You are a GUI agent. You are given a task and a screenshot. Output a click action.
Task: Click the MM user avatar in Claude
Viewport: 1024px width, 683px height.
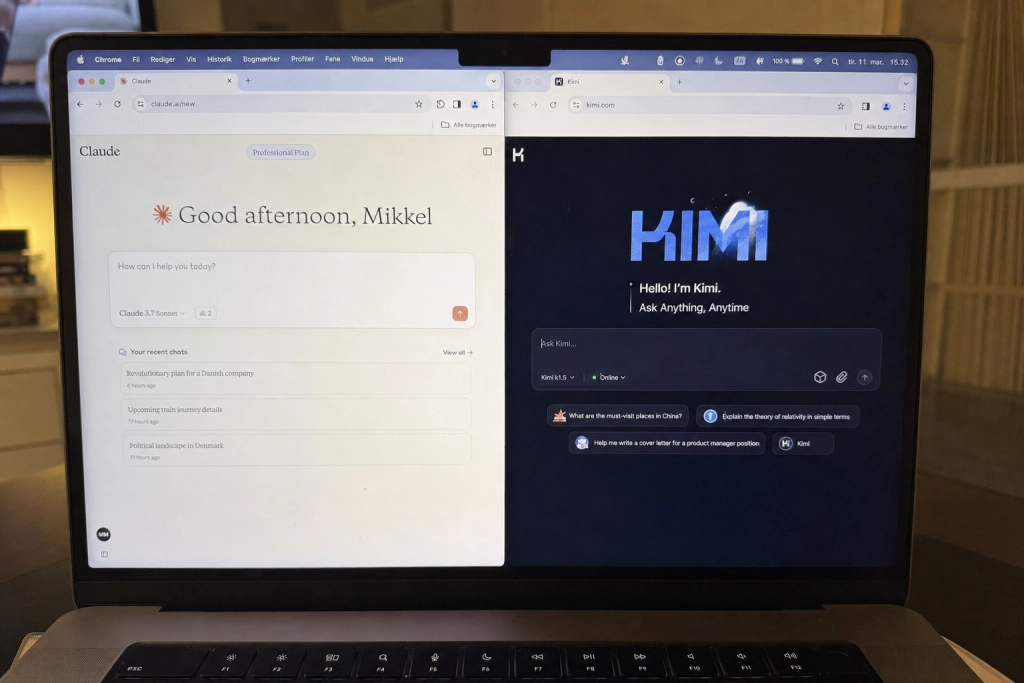coord(103,534)
